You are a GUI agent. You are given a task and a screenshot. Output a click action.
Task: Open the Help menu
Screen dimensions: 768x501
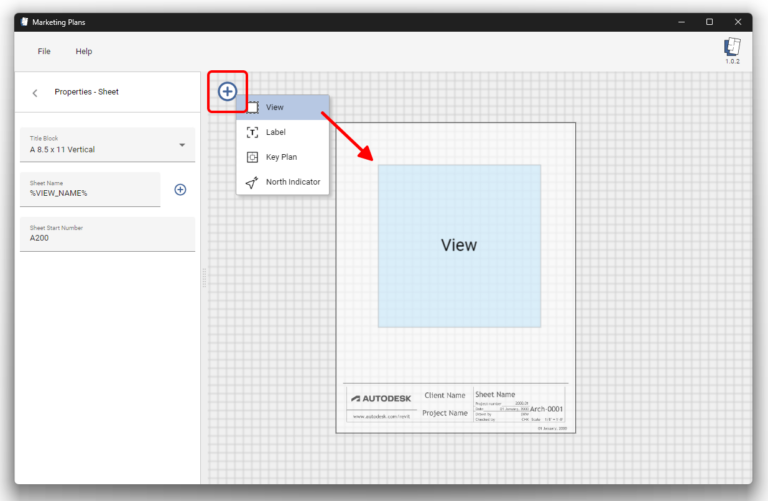click(84, 51)
